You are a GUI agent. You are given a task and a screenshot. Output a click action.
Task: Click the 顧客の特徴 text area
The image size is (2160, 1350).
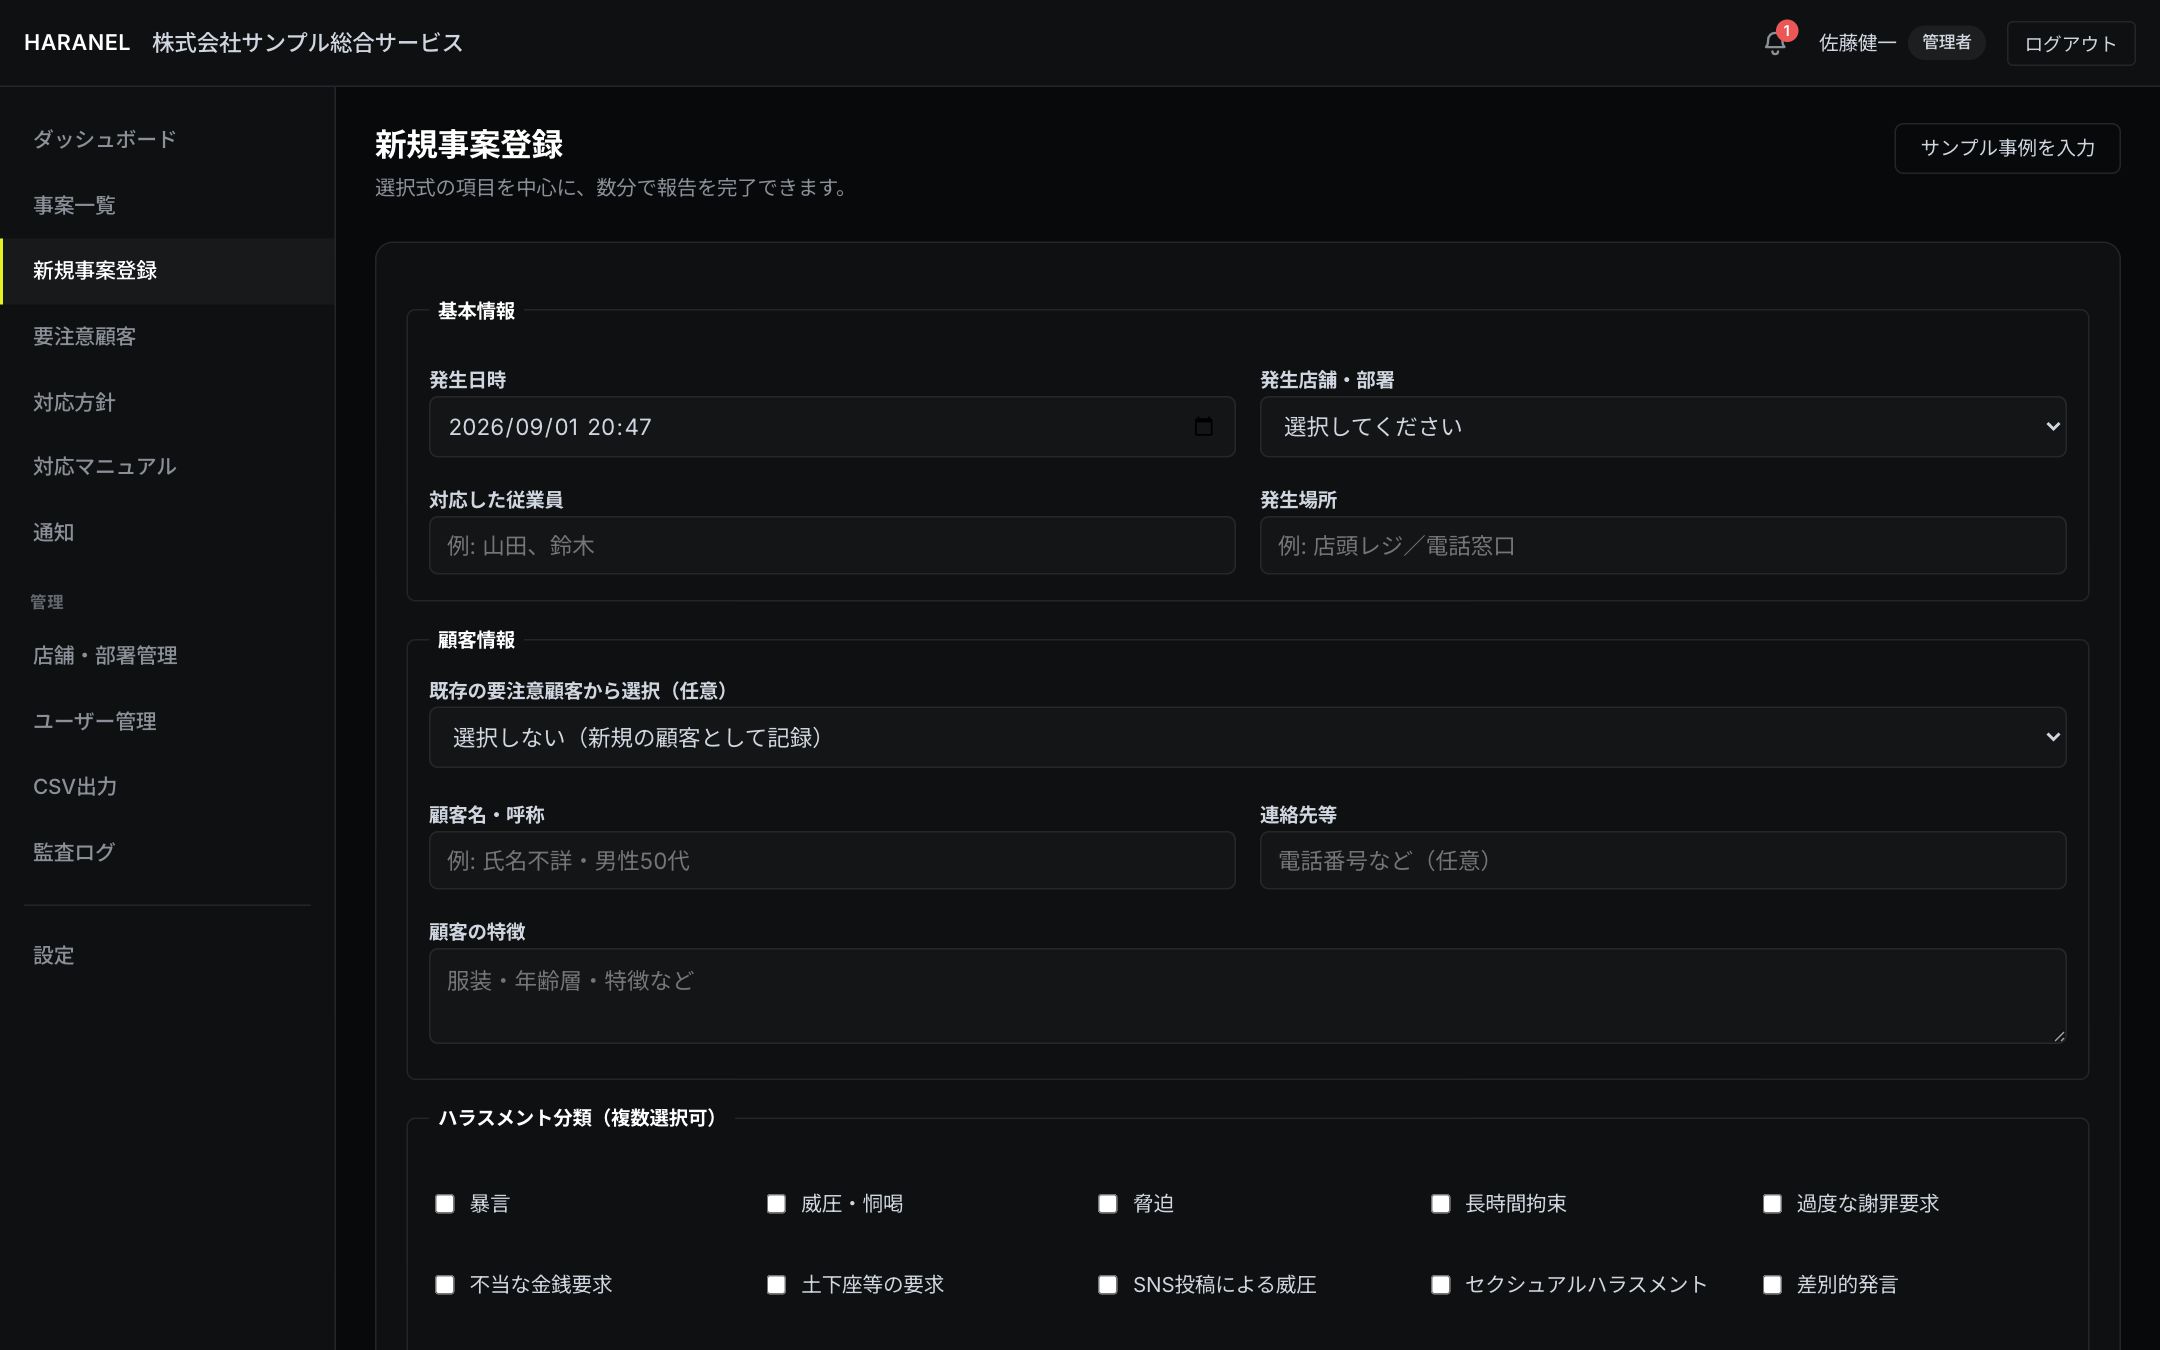pyautogui.click(x=1247, y=996)
